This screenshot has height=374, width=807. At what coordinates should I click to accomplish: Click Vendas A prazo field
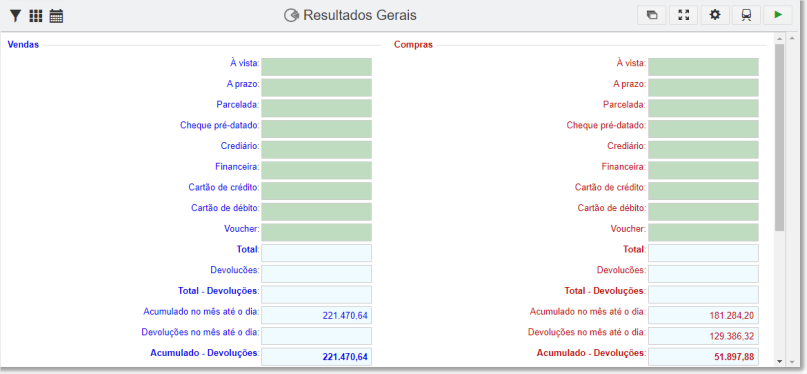pyautogui.click(x=317, y=87)
